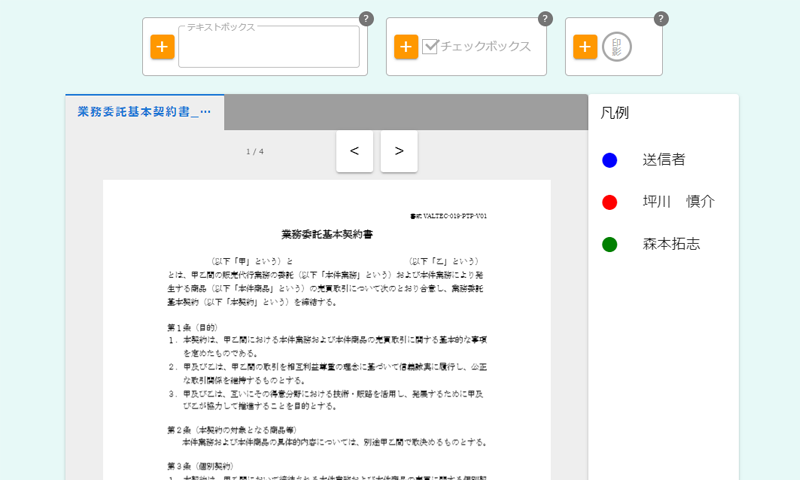The image size is (800, 480).
Task: Go to the next document page
Action: [399, 151]
